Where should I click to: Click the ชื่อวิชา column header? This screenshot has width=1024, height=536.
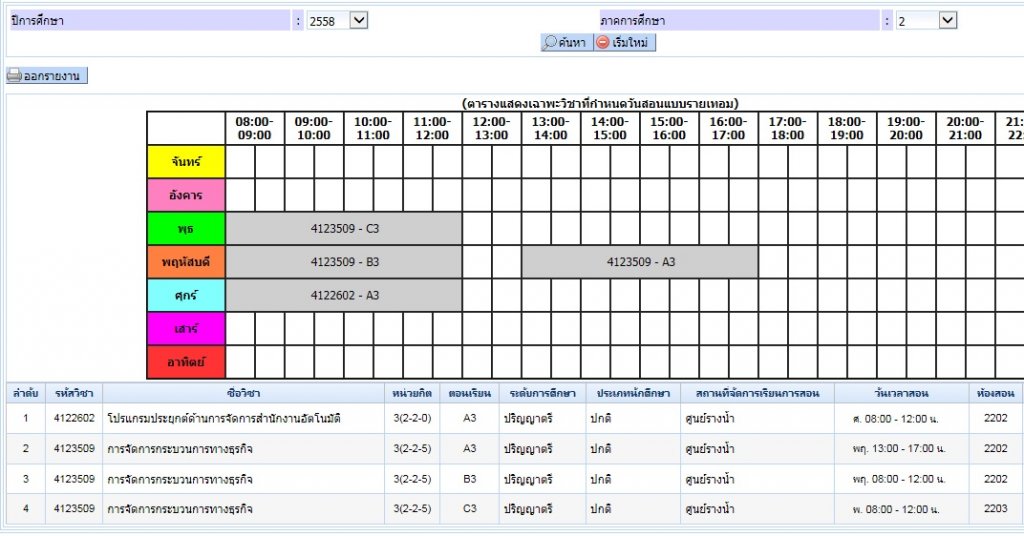coord(244,393)
